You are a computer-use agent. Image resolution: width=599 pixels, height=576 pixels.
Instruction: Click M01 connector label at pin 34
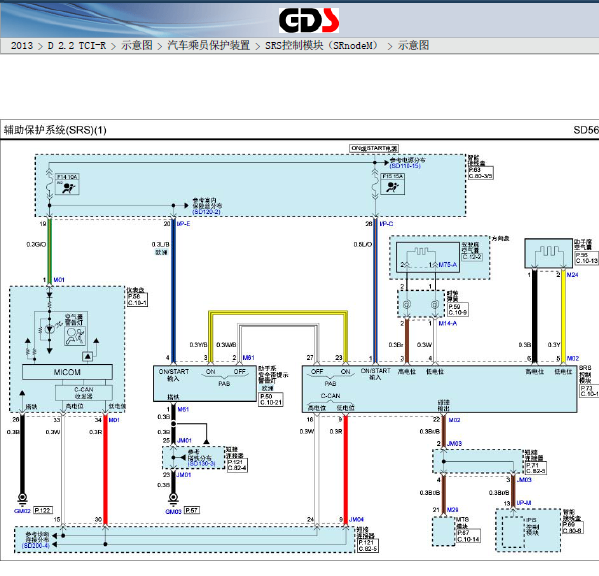(114, 420)
